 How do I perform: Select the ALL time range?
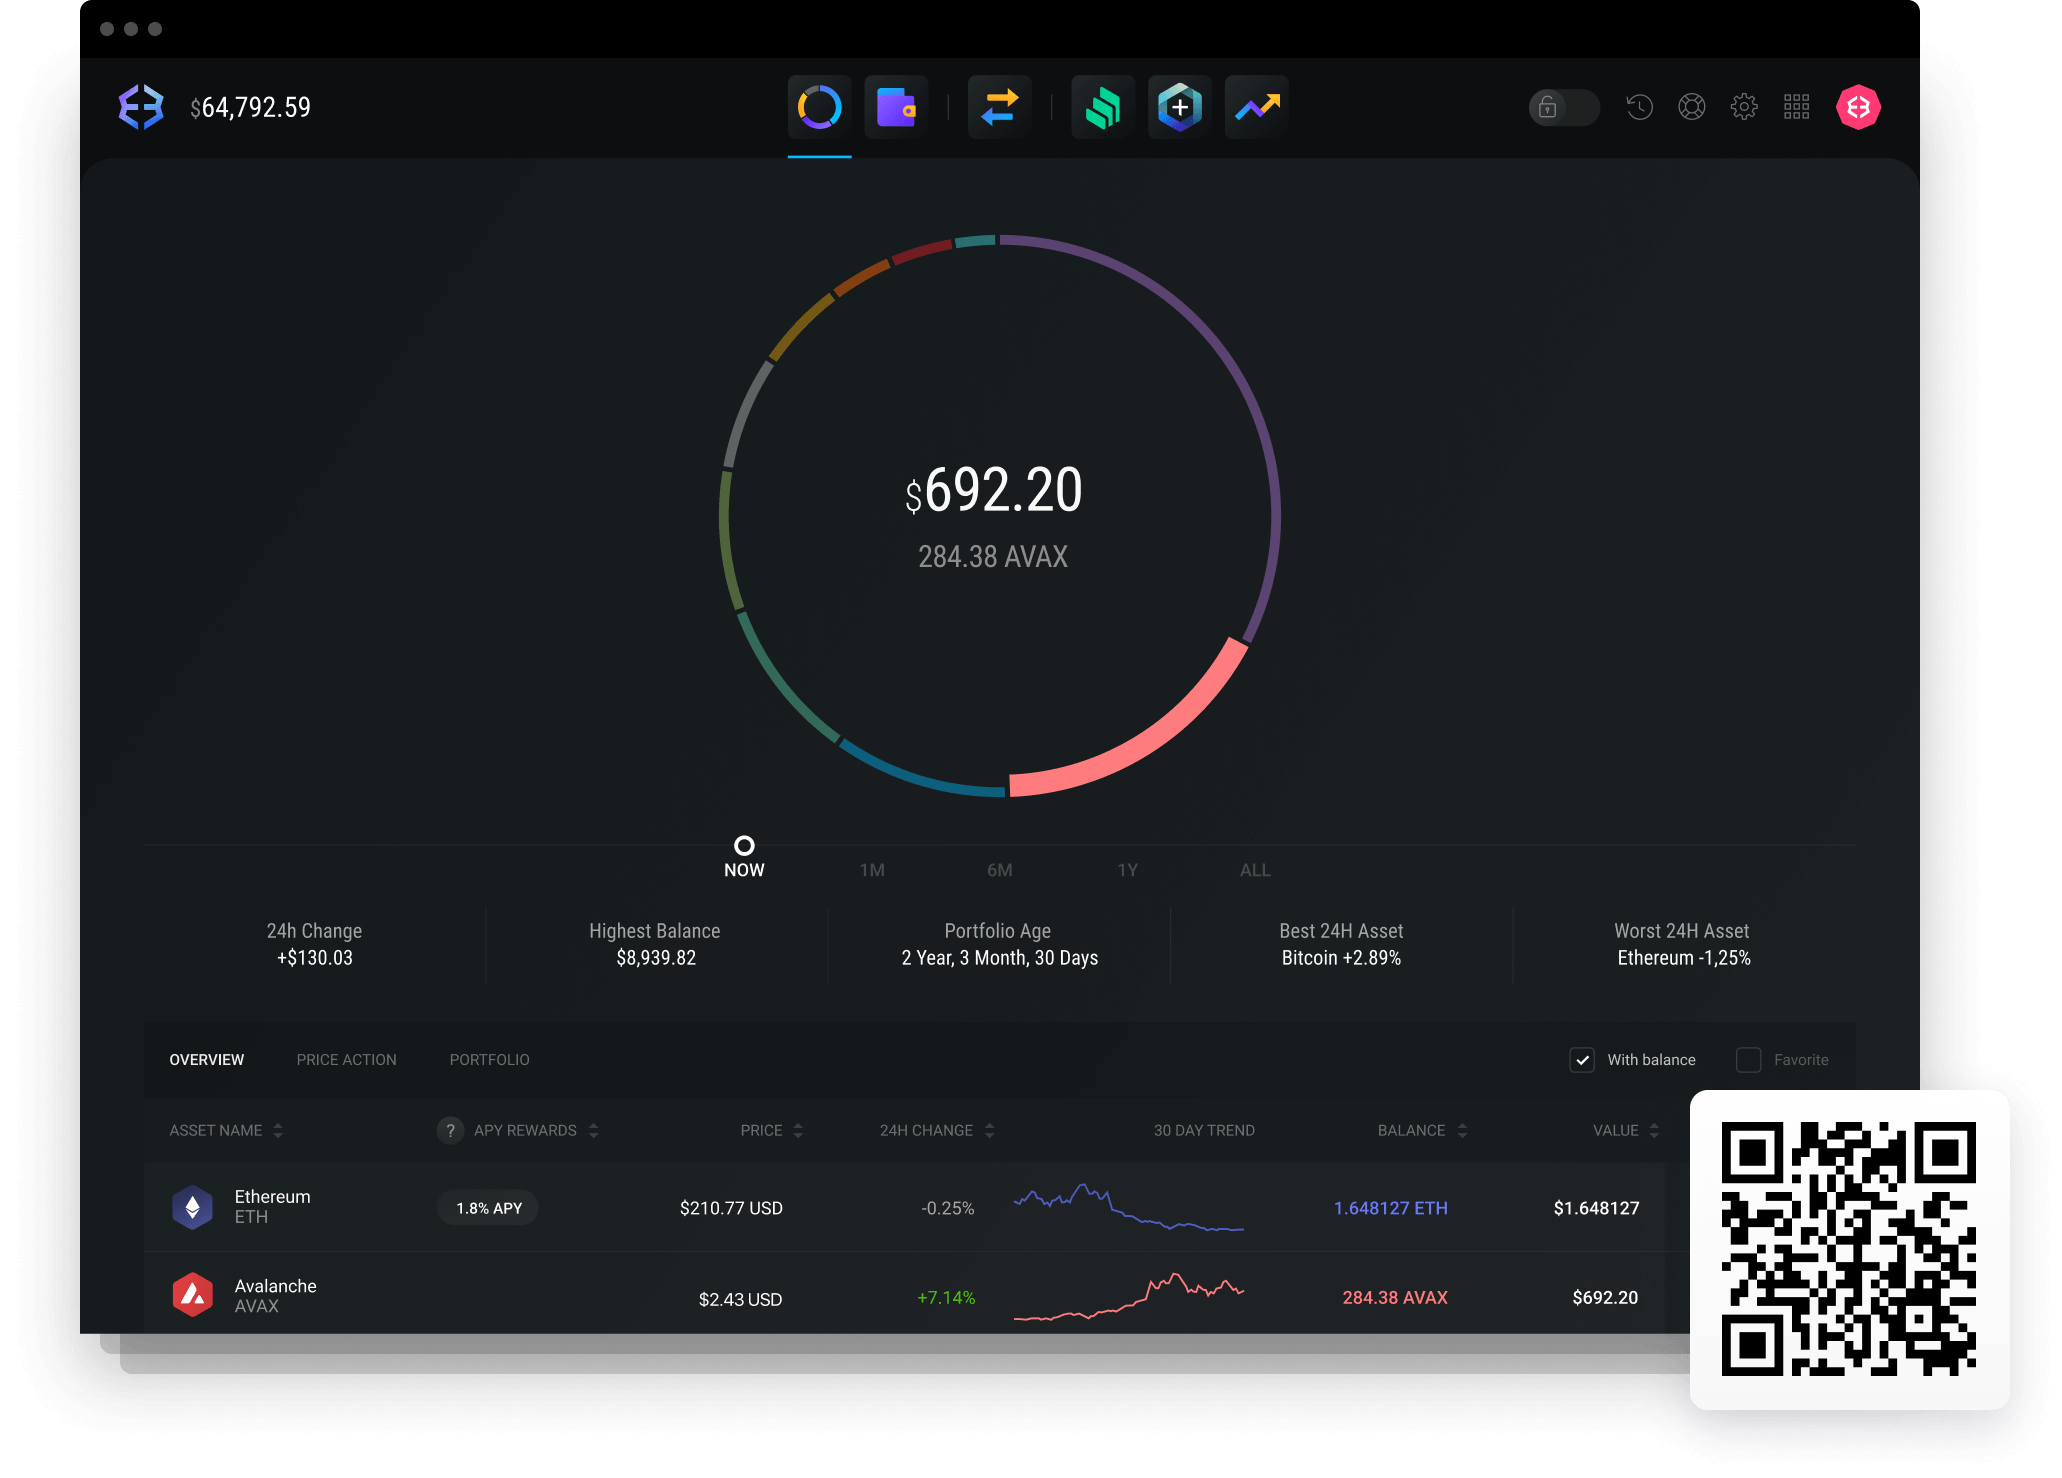point(1255,870)
